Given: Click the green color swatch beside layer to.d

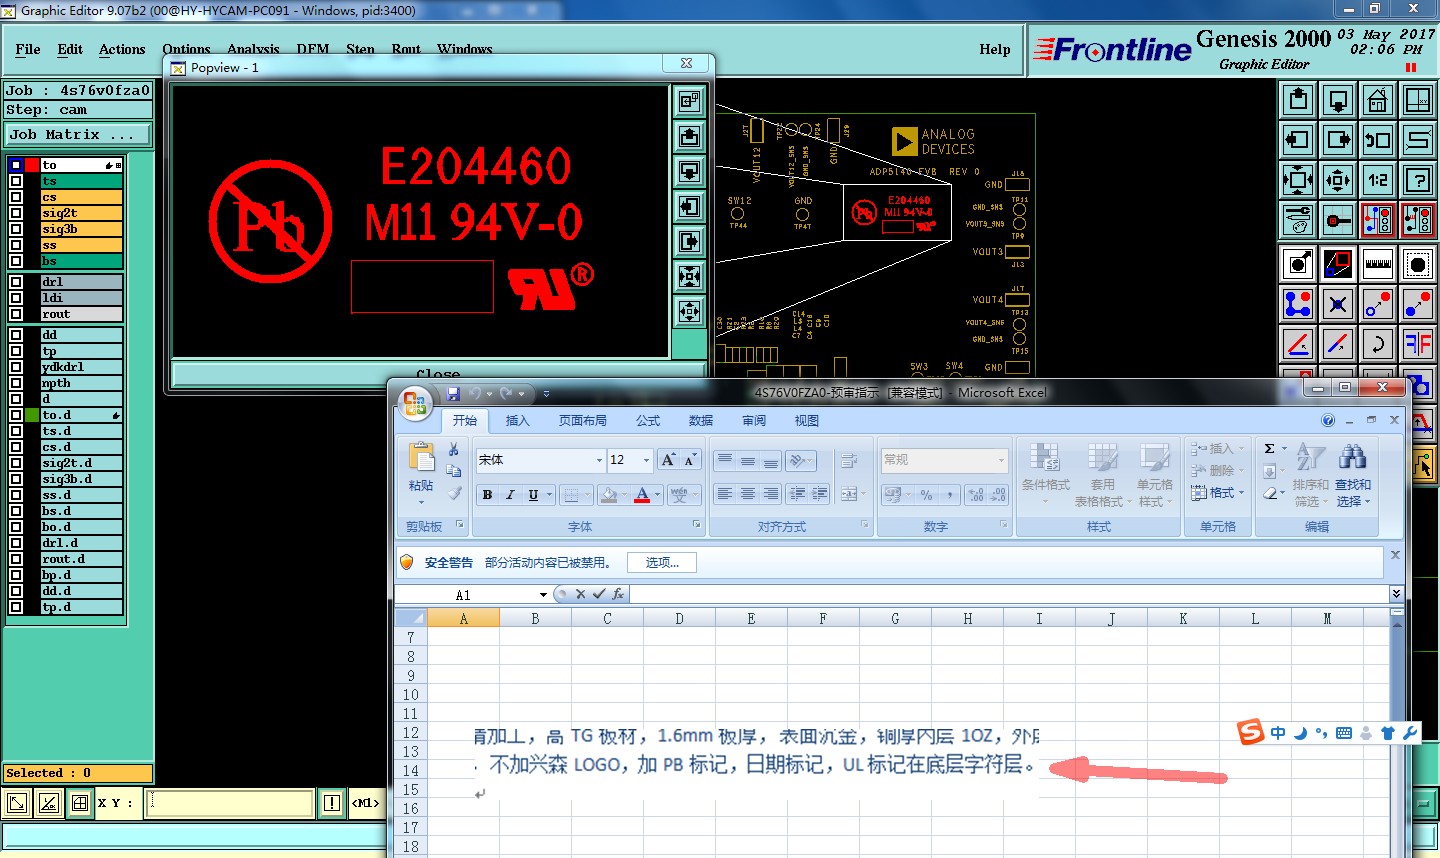Looking at the screenshot, I should click(32, 415).
